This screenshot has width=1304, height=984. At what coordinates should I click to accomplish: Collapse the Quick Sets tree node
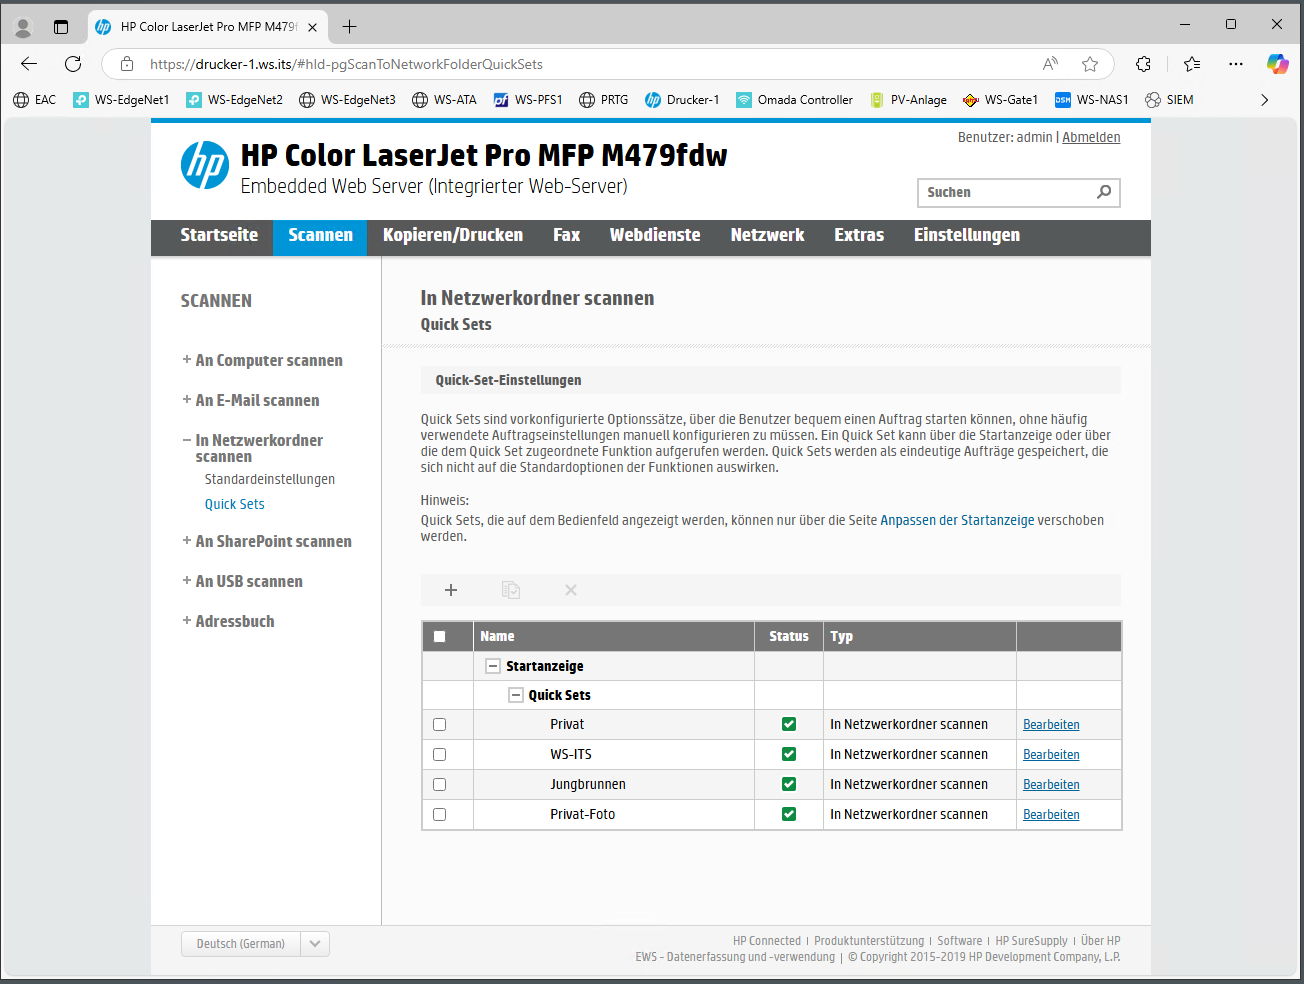pyautogui.click(x=516, y=695)
